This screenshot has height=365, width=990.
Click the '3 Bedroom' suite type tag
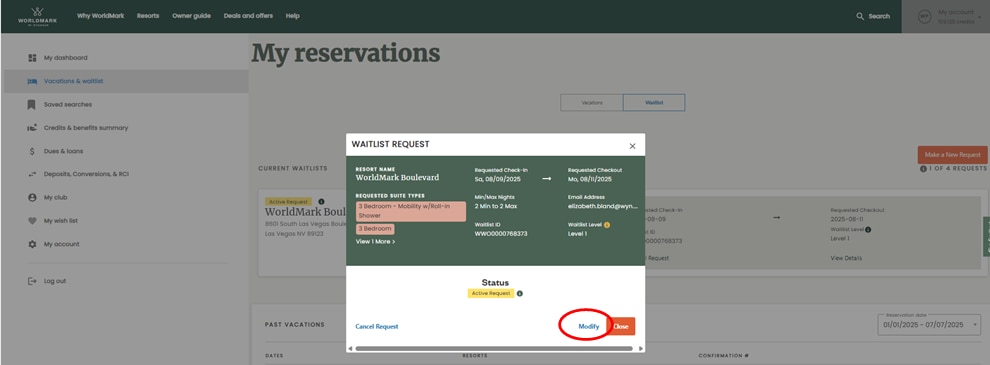point(375,229)
